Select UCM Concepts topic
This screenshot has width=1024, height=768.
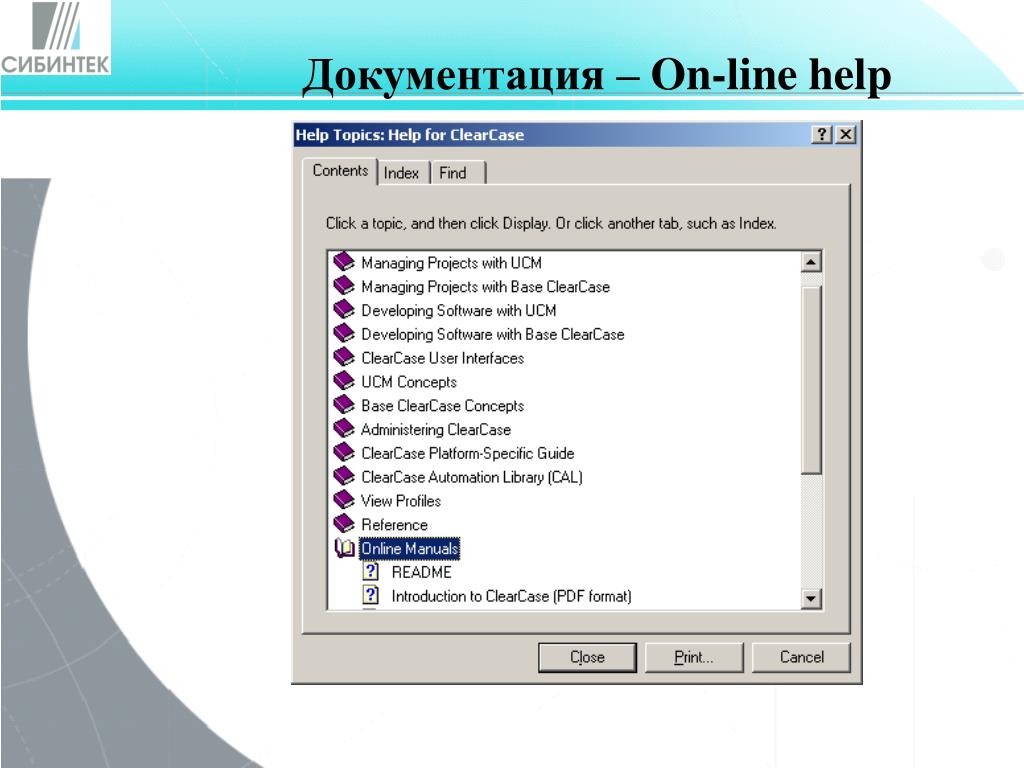[409, 382]
